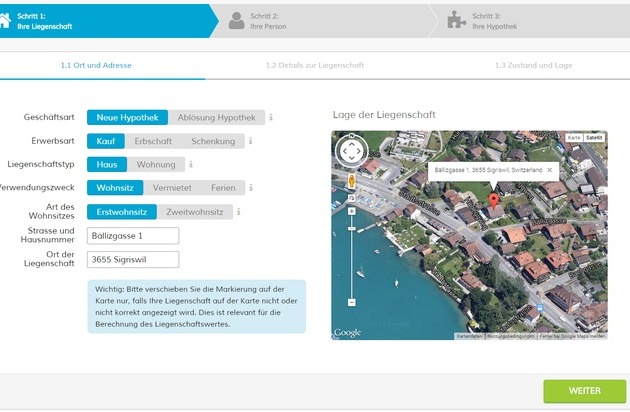Click the map pan navigation control
630x412 pixels.
pos(352,151)
